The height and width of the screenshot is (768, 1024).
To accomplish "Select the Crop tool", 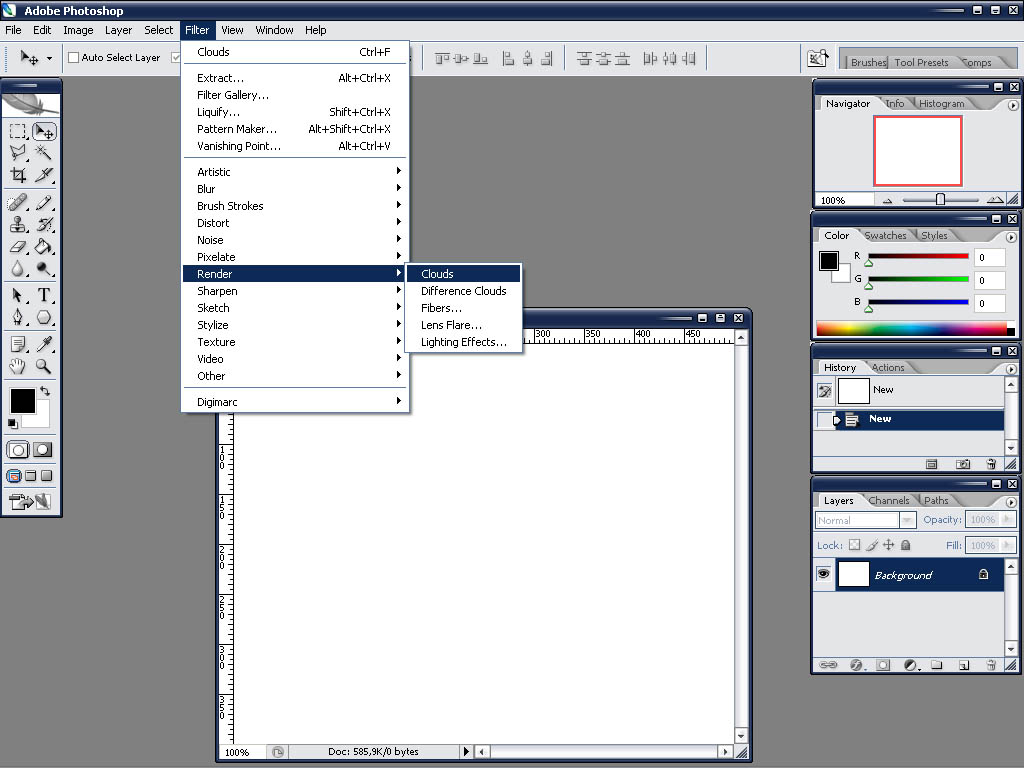I will [x=18, y=175].
